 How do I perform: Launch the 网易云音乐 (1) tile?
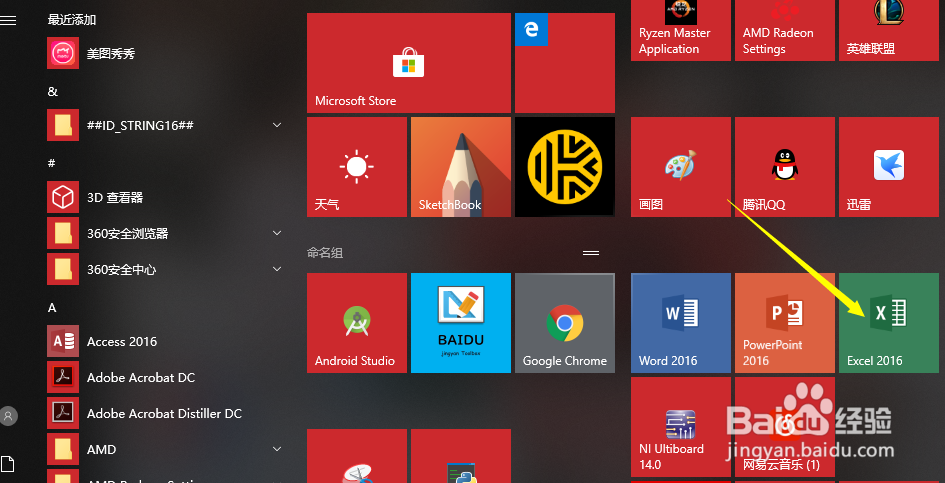click(x=785, y=427)
